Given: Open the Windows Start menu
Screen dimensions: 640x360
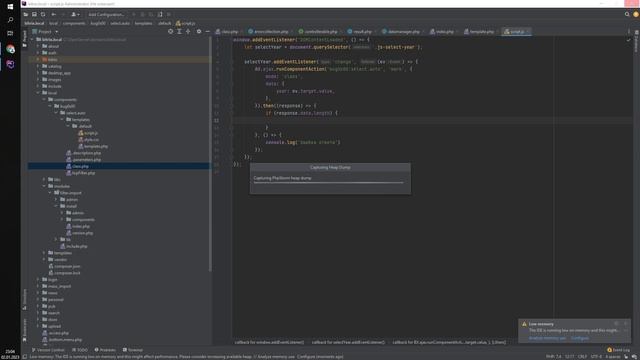Looking at the screenshot, I should coord(10,7).
